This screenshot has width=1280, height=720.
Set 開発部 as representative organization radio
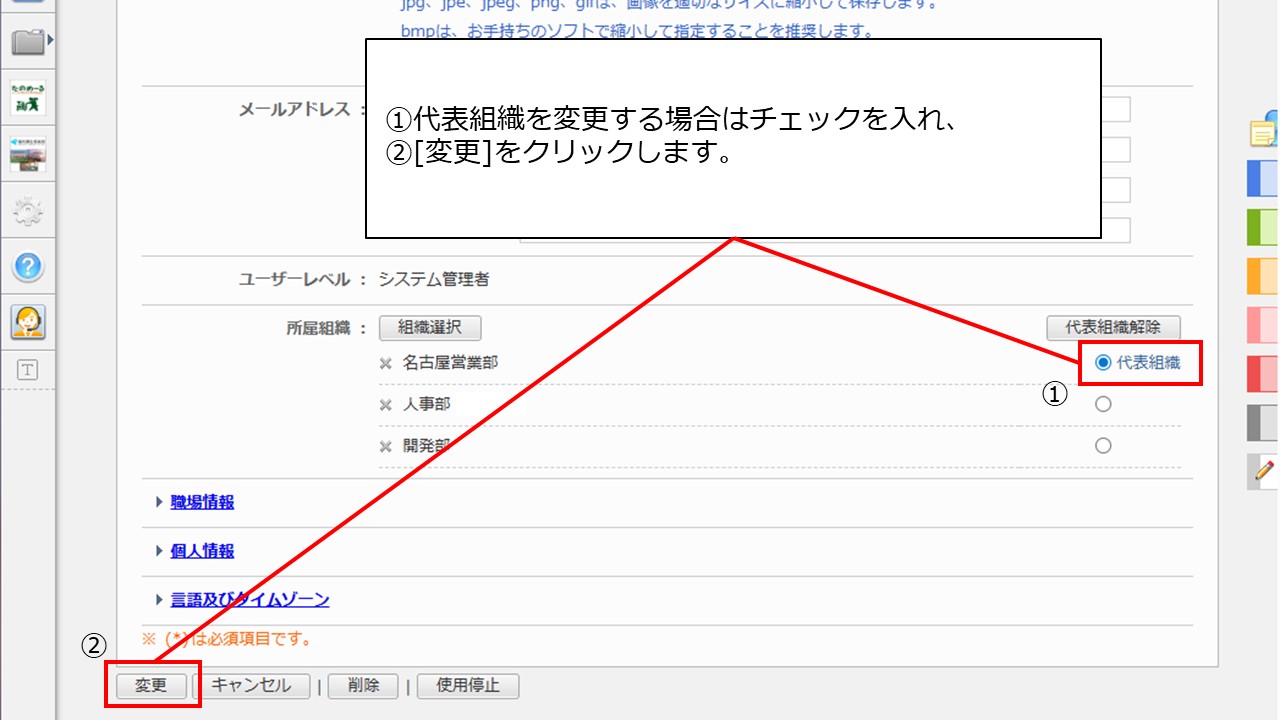click(x=1103, y=445)
